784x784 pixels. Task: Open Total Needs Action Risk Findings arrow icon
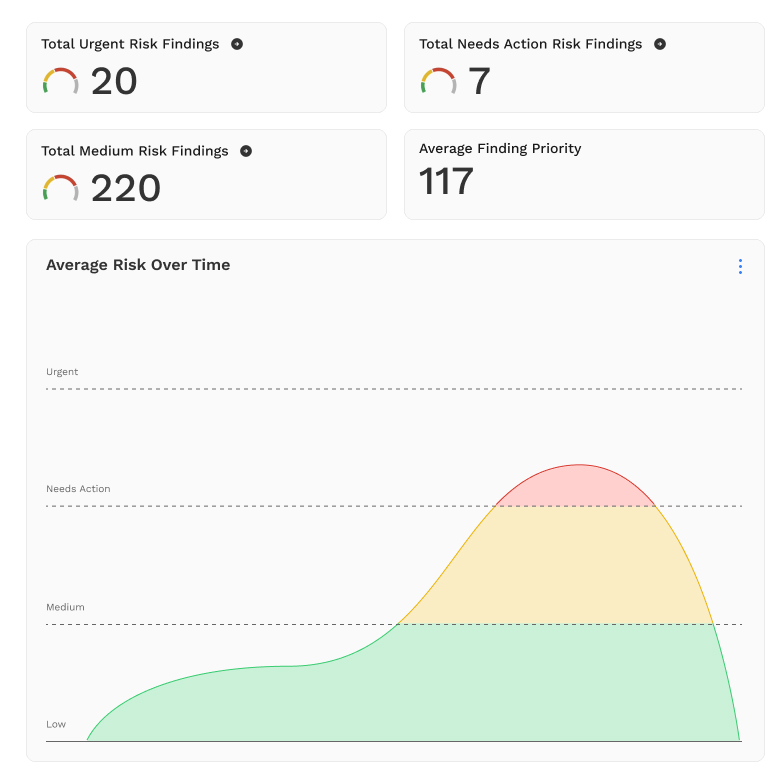[660, 44]
